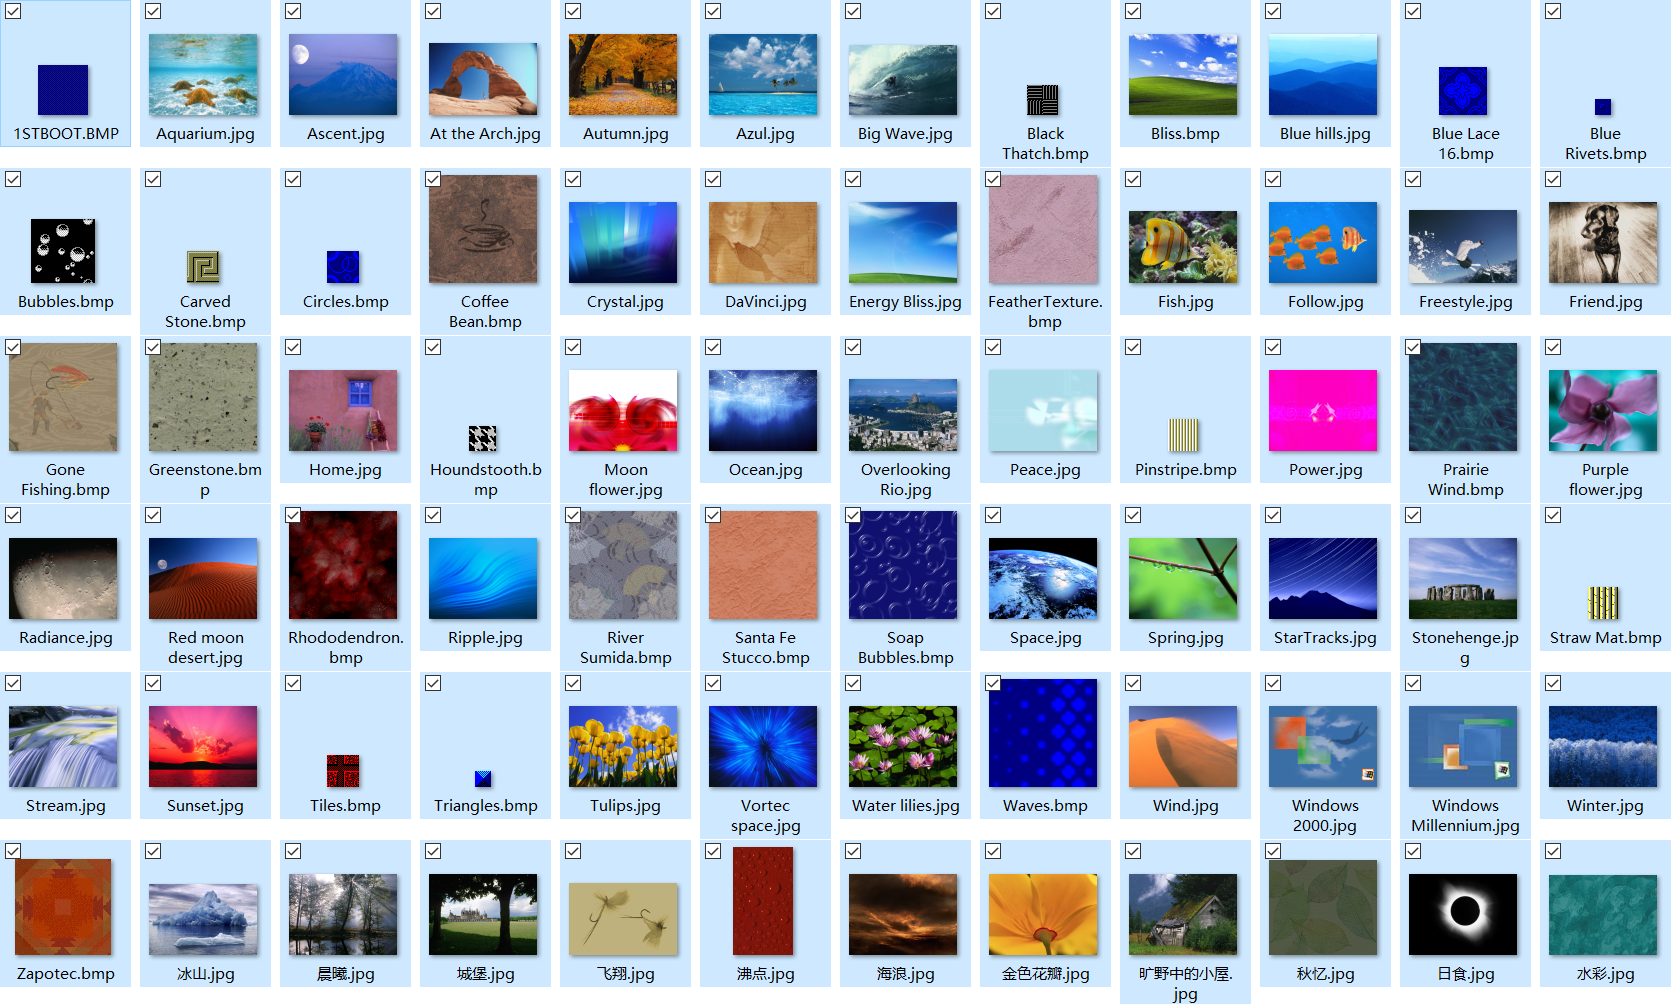The image size is (1671, 1004).
Task: Toggle the checkbox above Fish.jpg
Action: tap(1133, 179)
